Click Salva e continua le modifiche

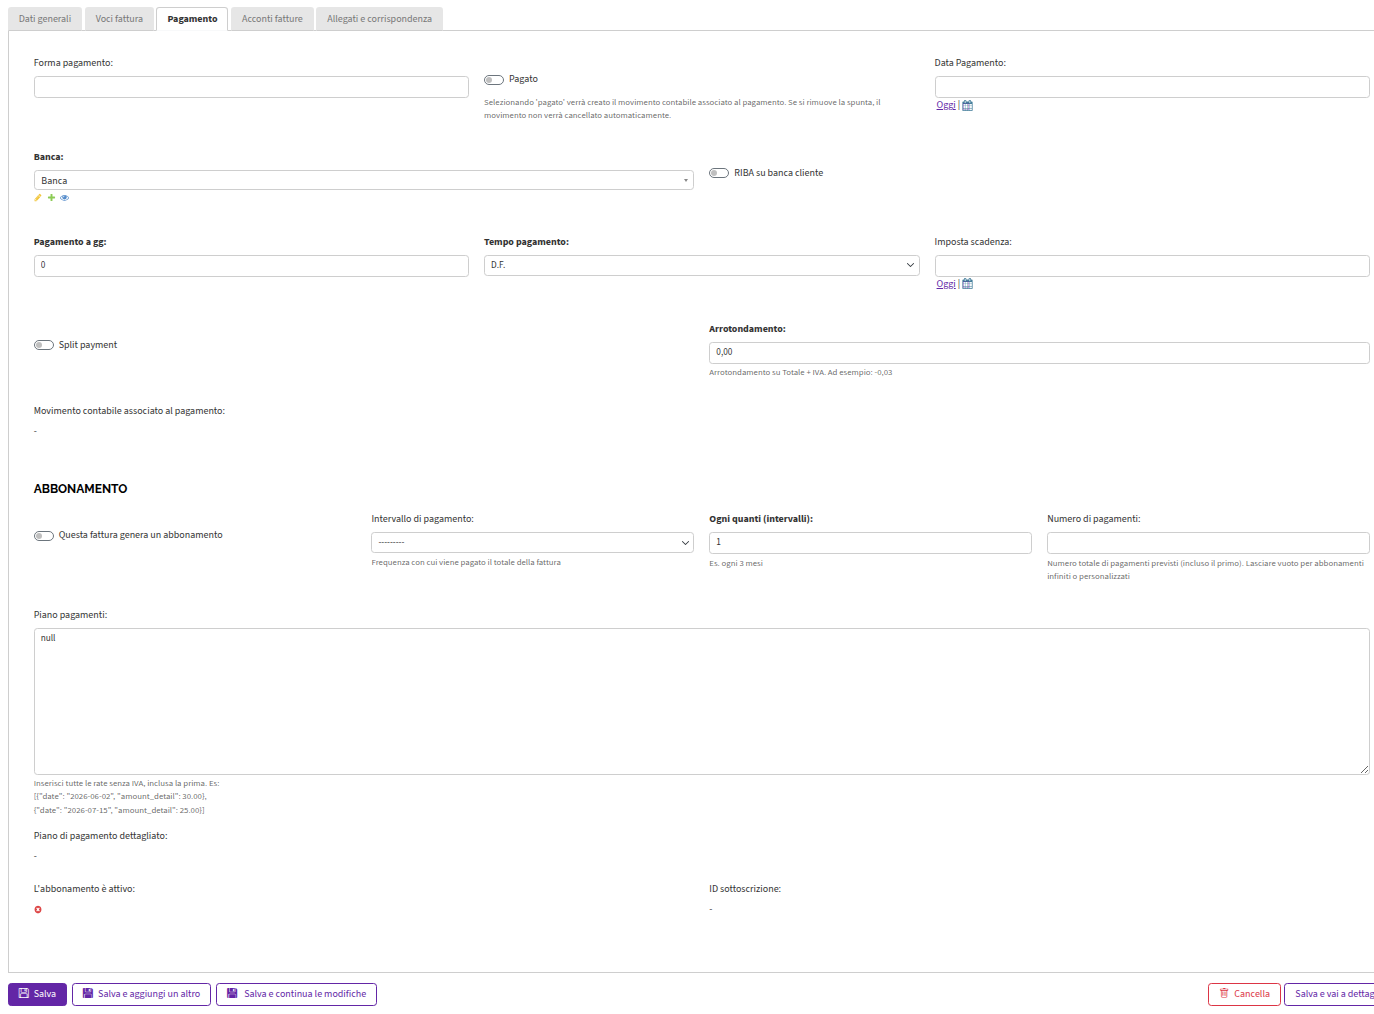(296, 994)
